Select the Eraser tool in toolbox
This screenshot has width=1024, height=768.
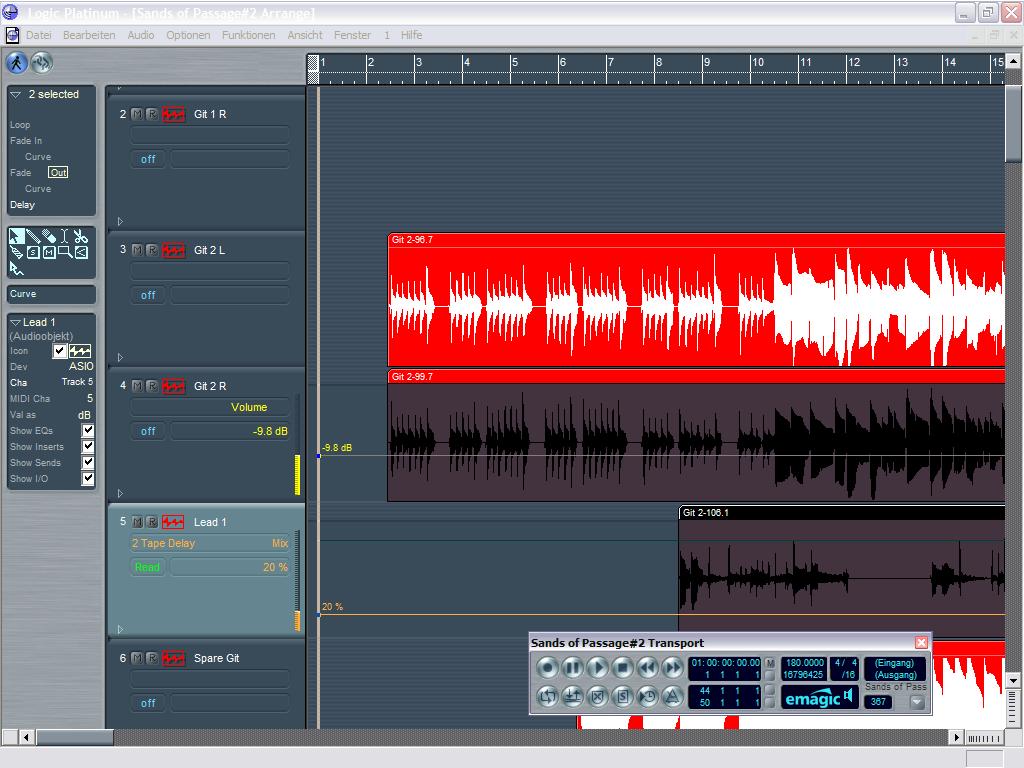coord(49,236)
